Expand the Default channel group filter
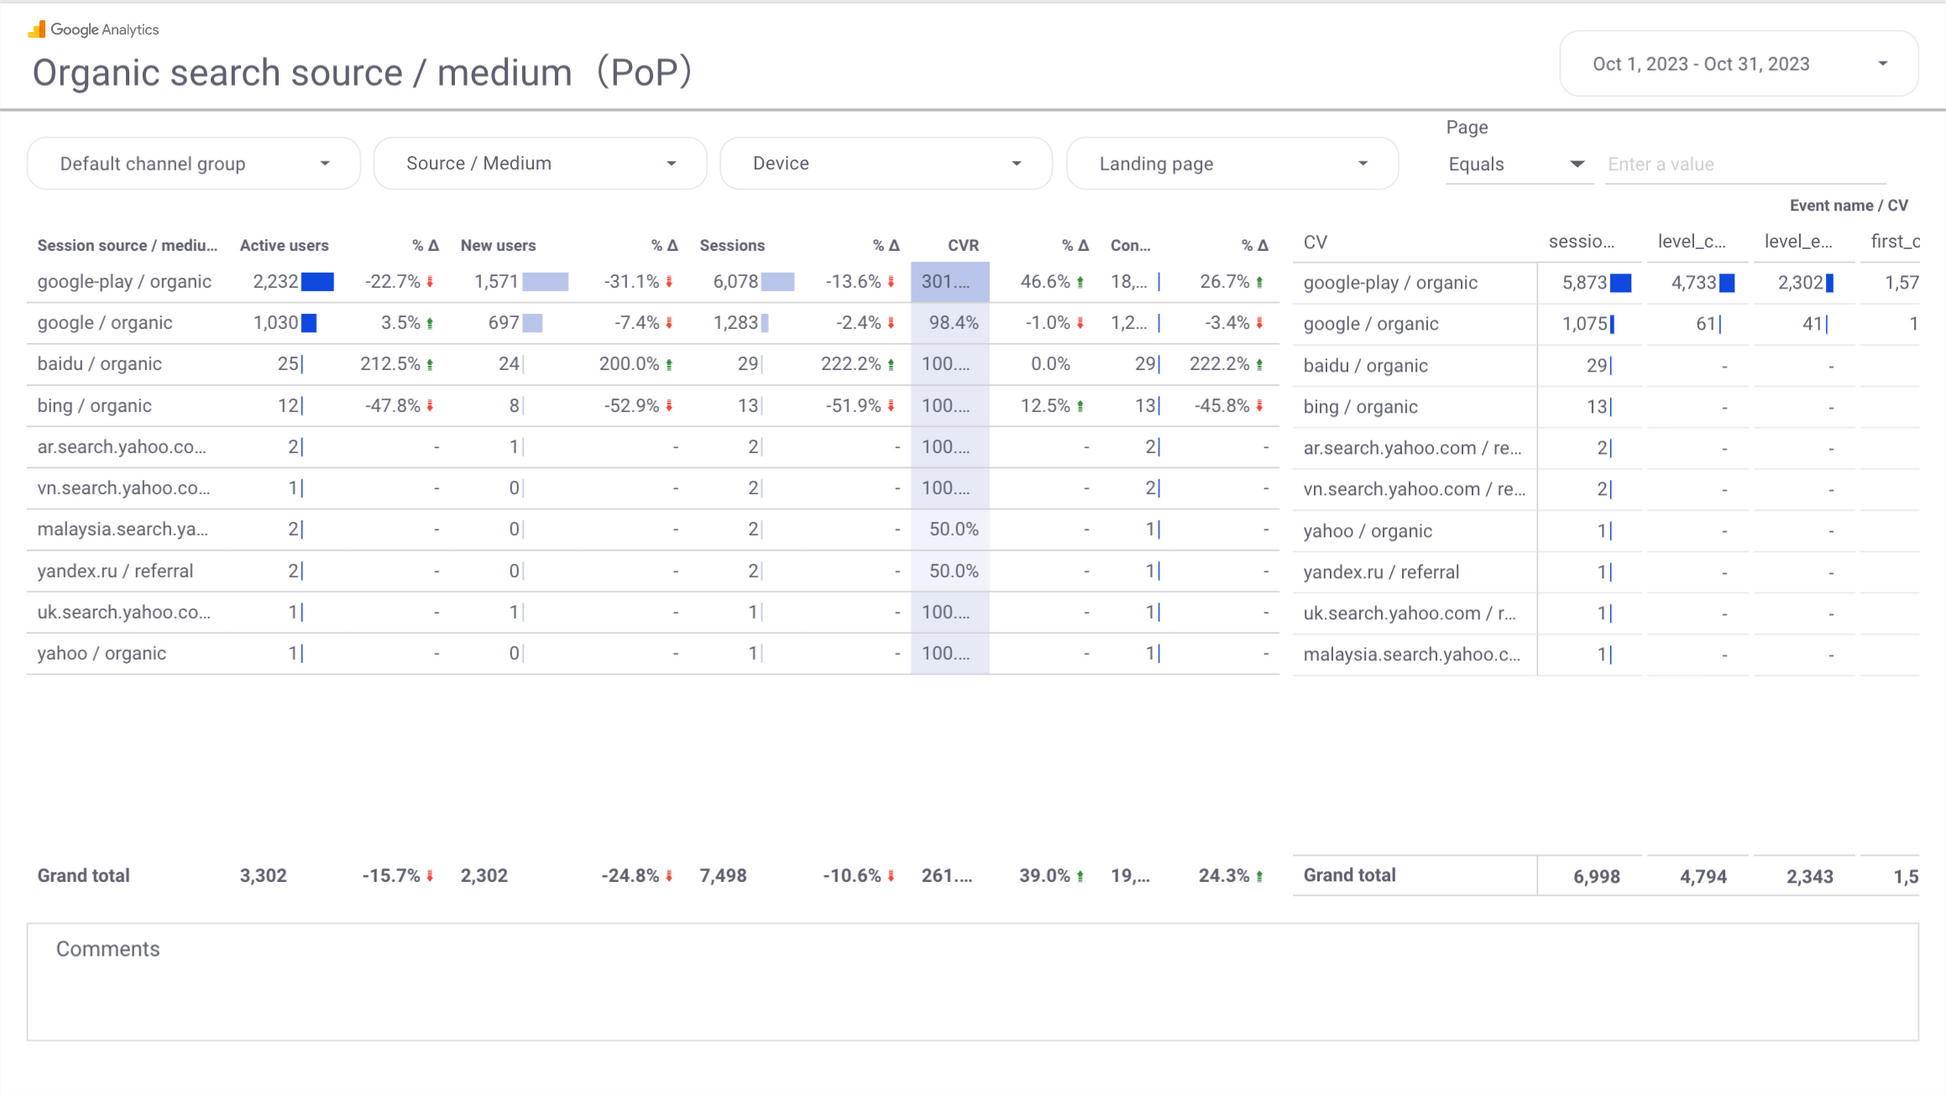Screen dimensions: 1946x1096 click(193, 163)
